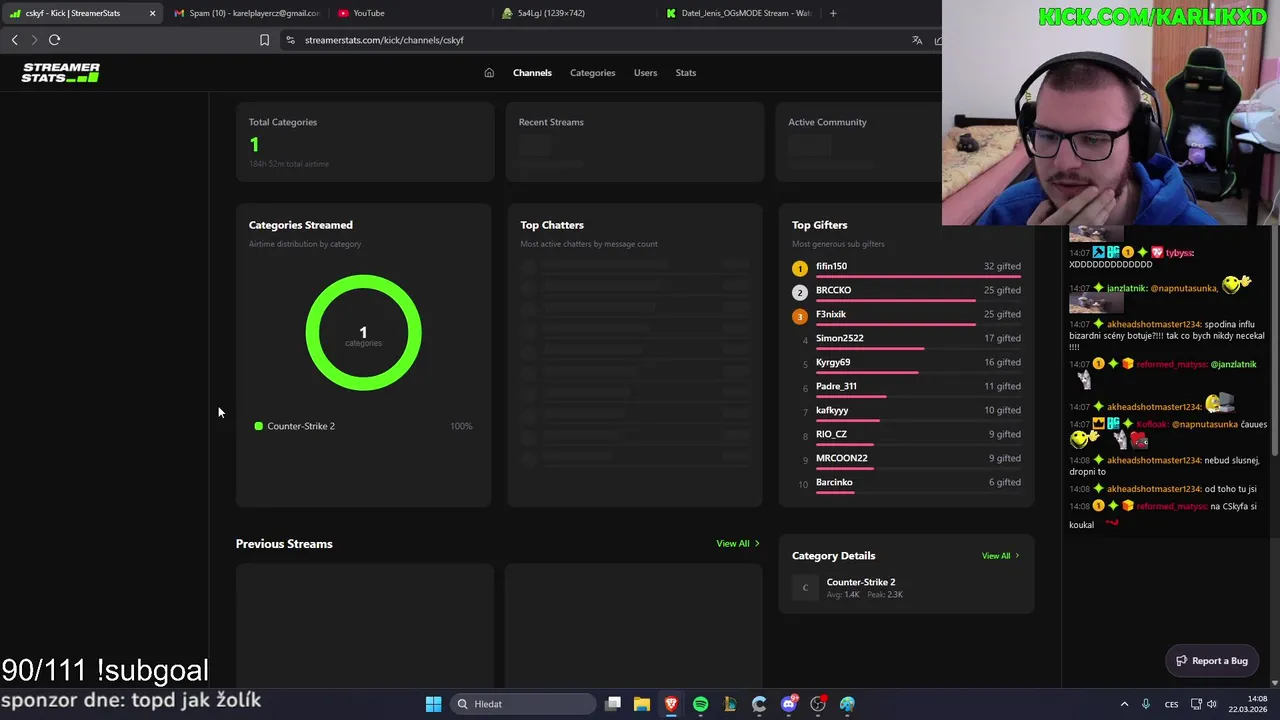This screenshot has width=1280, height=720.
Task: Click the CES keyboard language indicator
Action: pos(1171,704)
